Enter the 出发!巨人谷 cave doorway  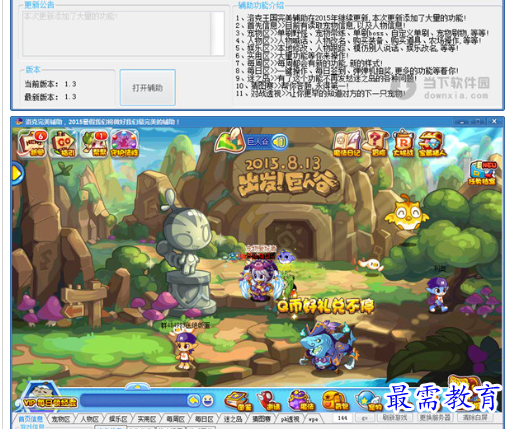[x=289, y=239]
